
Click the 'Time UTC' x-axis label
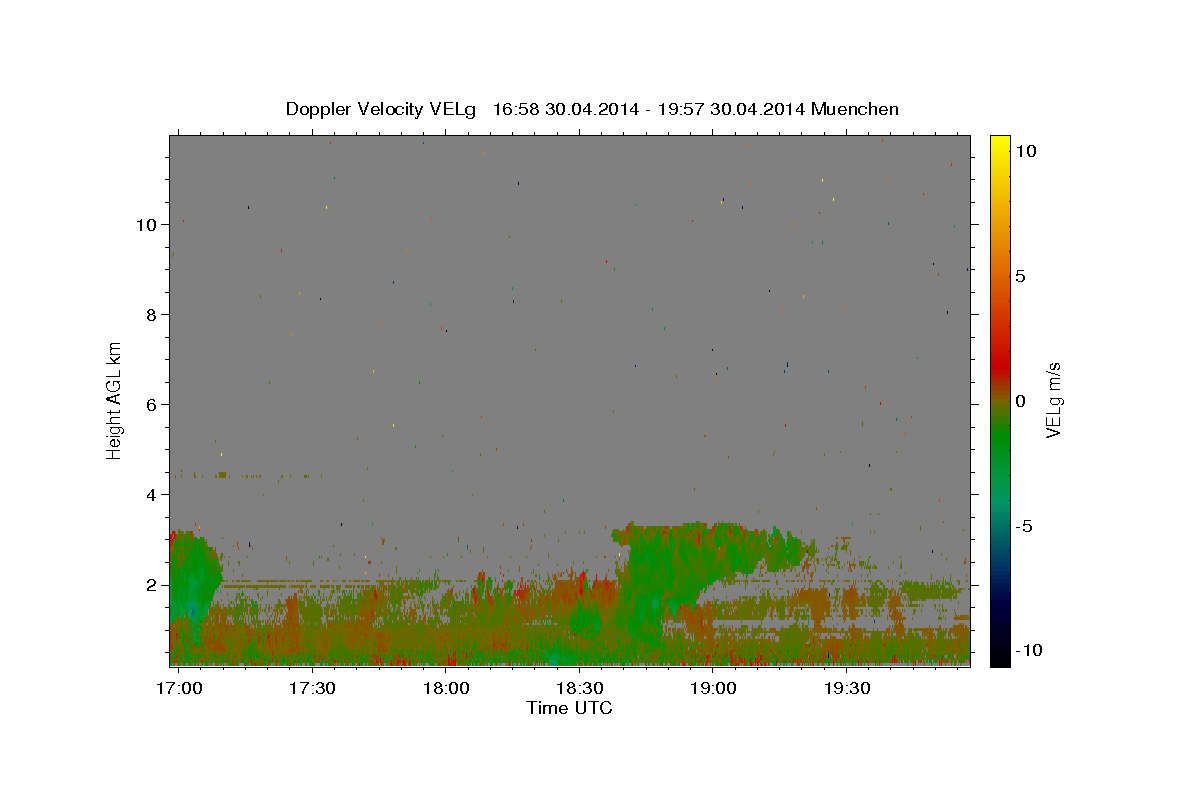pyautogui.click(x=569, y=708)
